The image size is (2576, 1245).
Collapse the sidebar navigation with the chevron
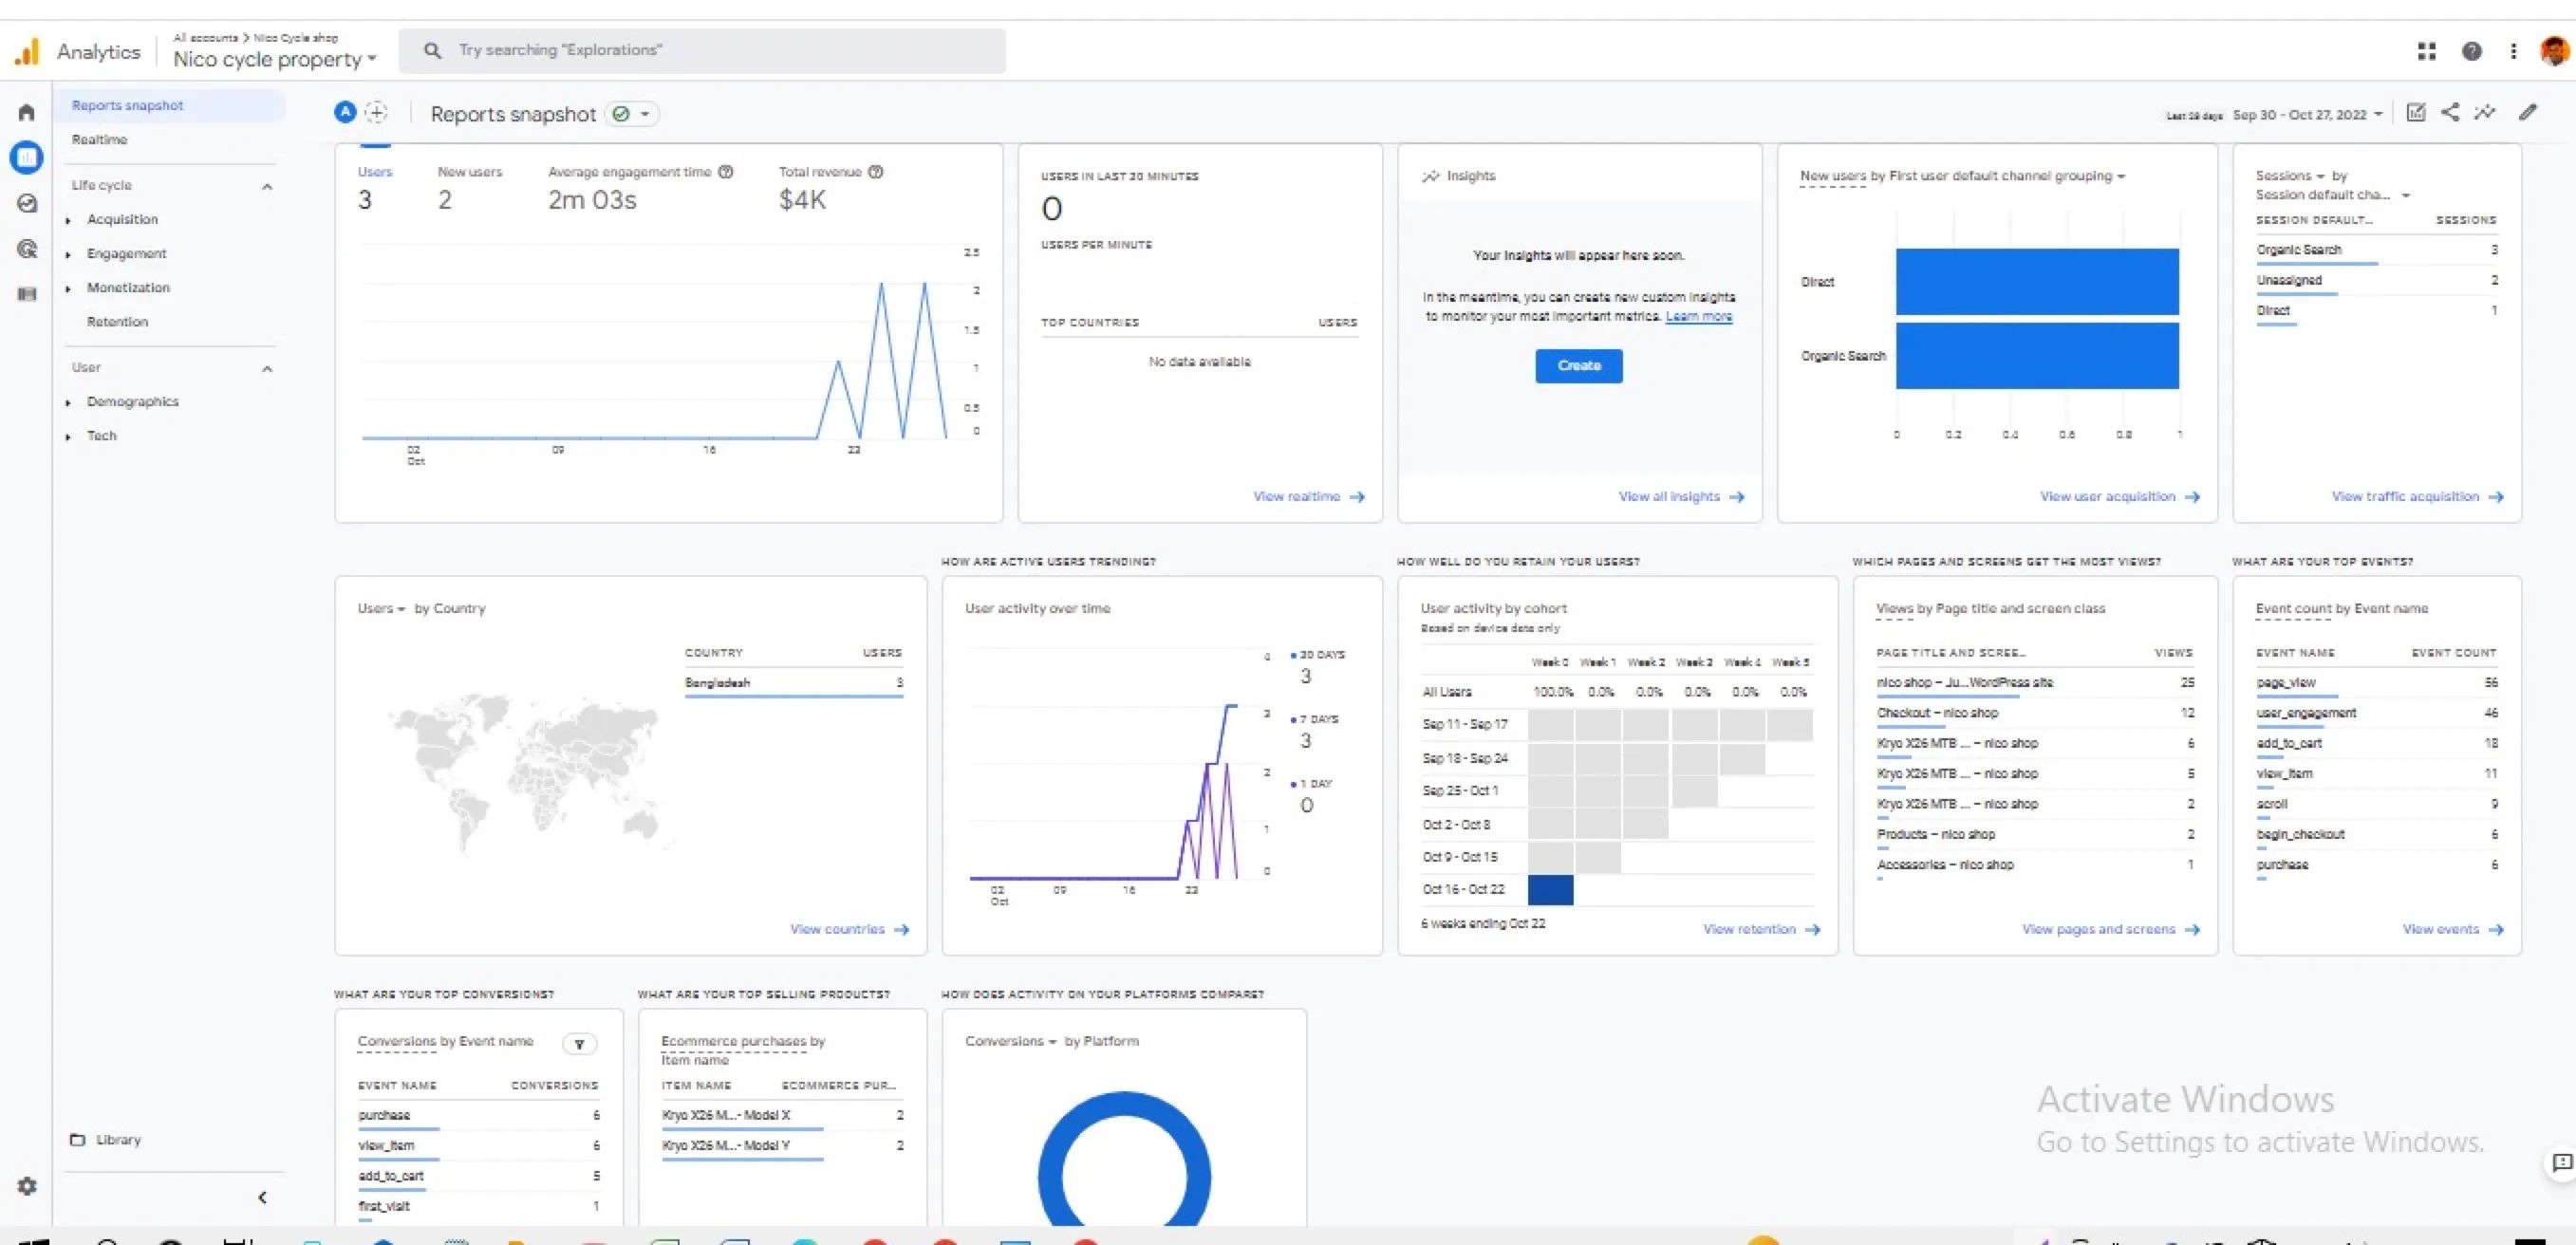point(262,1197)
